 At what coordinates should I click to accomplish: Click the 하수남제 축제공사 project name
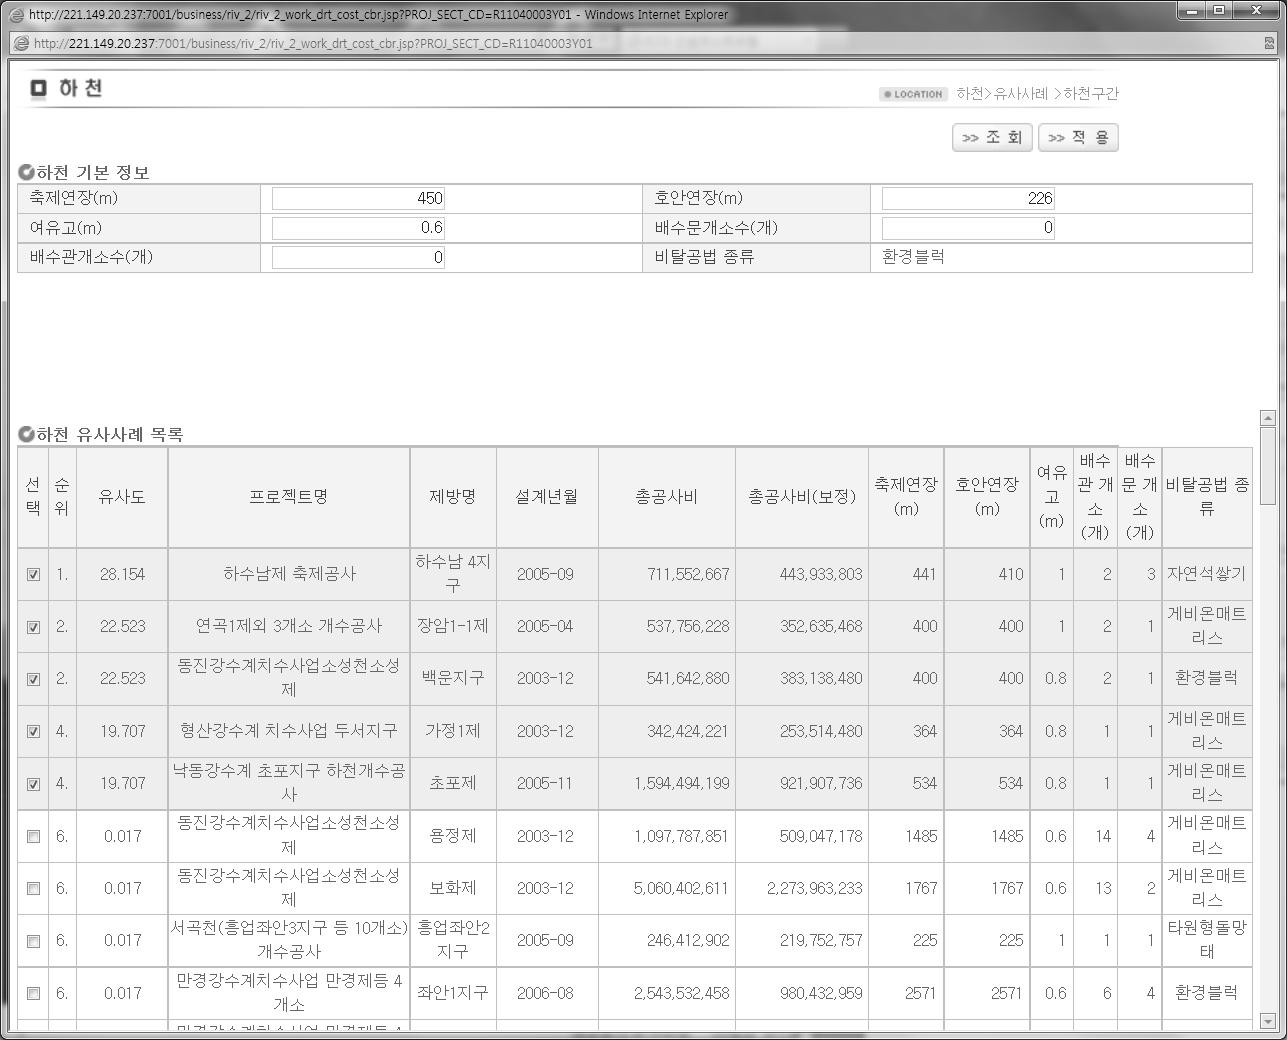coord(290,574)
